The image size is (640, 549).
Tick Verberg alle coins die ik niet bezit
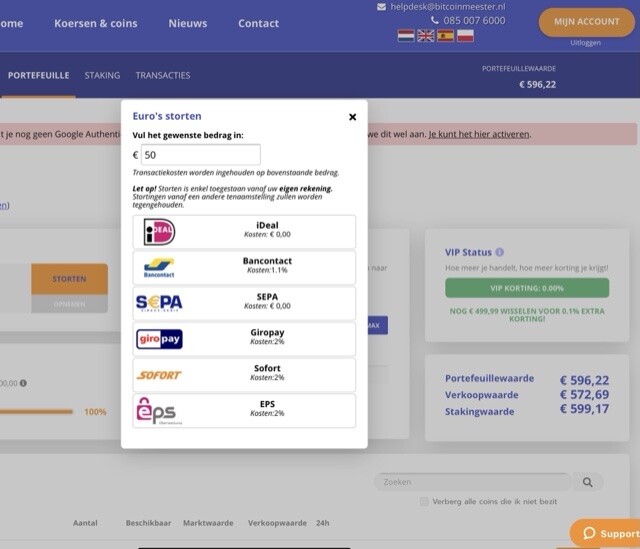coord(424,501)
